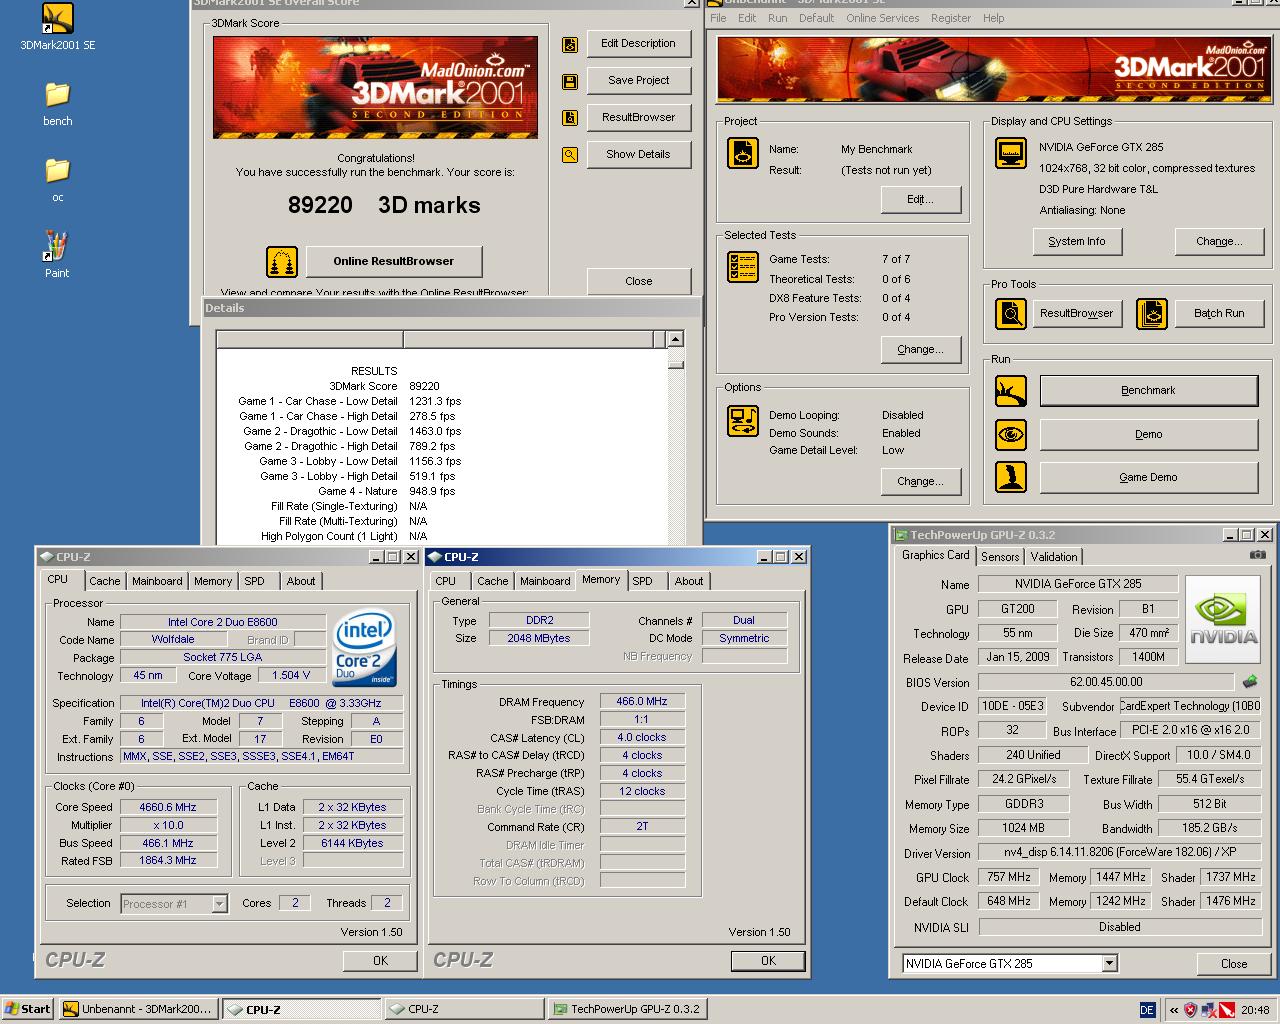Click the icon beside Online ResultBrowser
This screenshot has width=1280, height=1024.
click(x=282, y=262)
